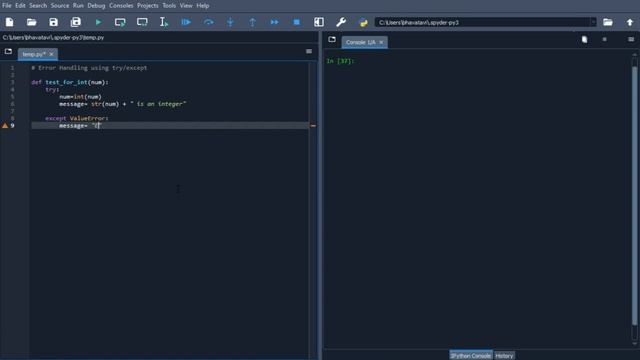Open the PYTHONPATH manager Python icon
The height and width of the screenshot is (360, 640).
click(363, 22)
